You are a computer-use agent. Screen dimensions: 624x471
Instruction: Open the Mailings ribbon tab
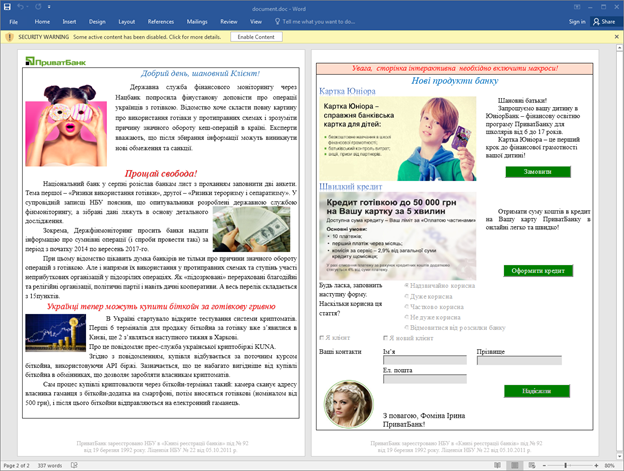(197, 20)
